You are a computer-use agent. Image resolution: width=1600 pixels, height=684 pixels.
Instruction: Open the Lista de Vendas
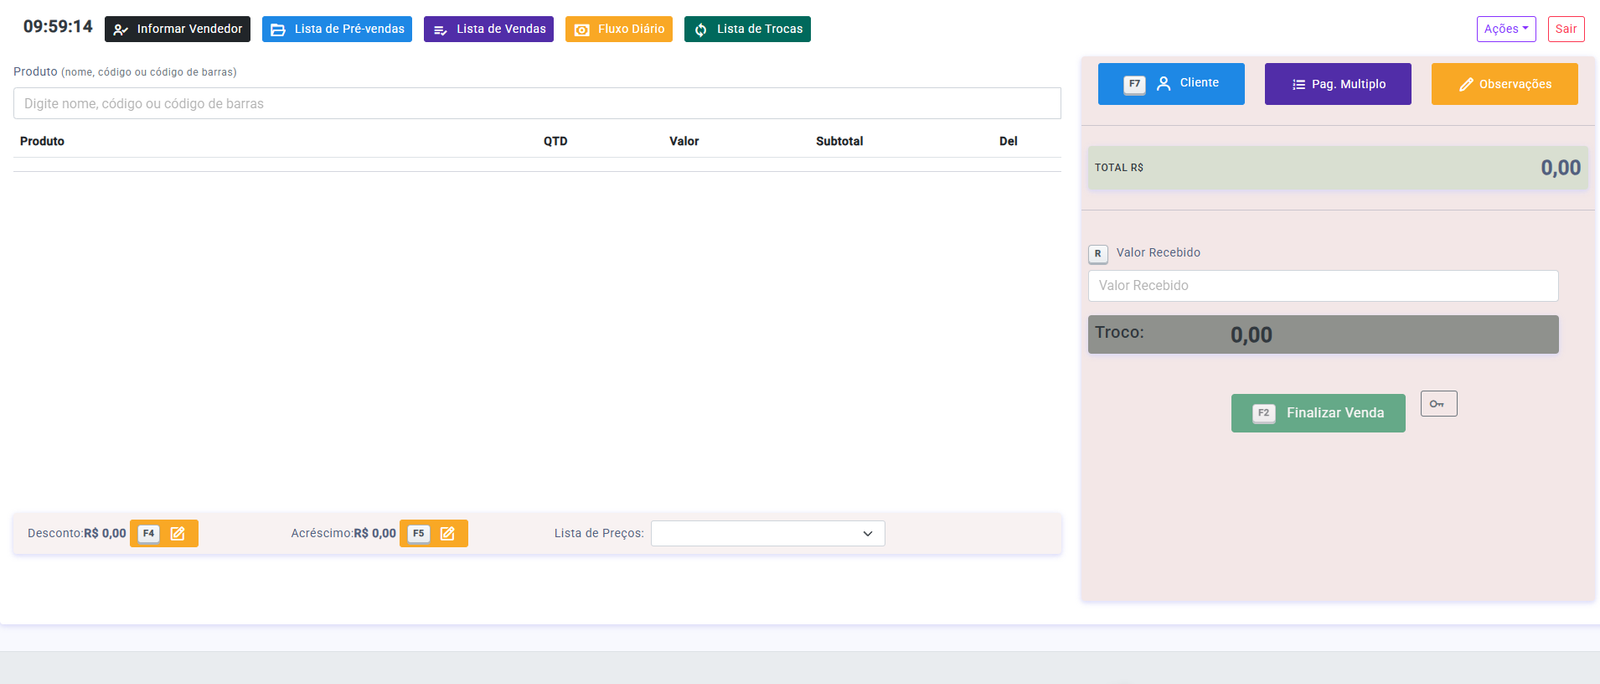click(488, 29)
